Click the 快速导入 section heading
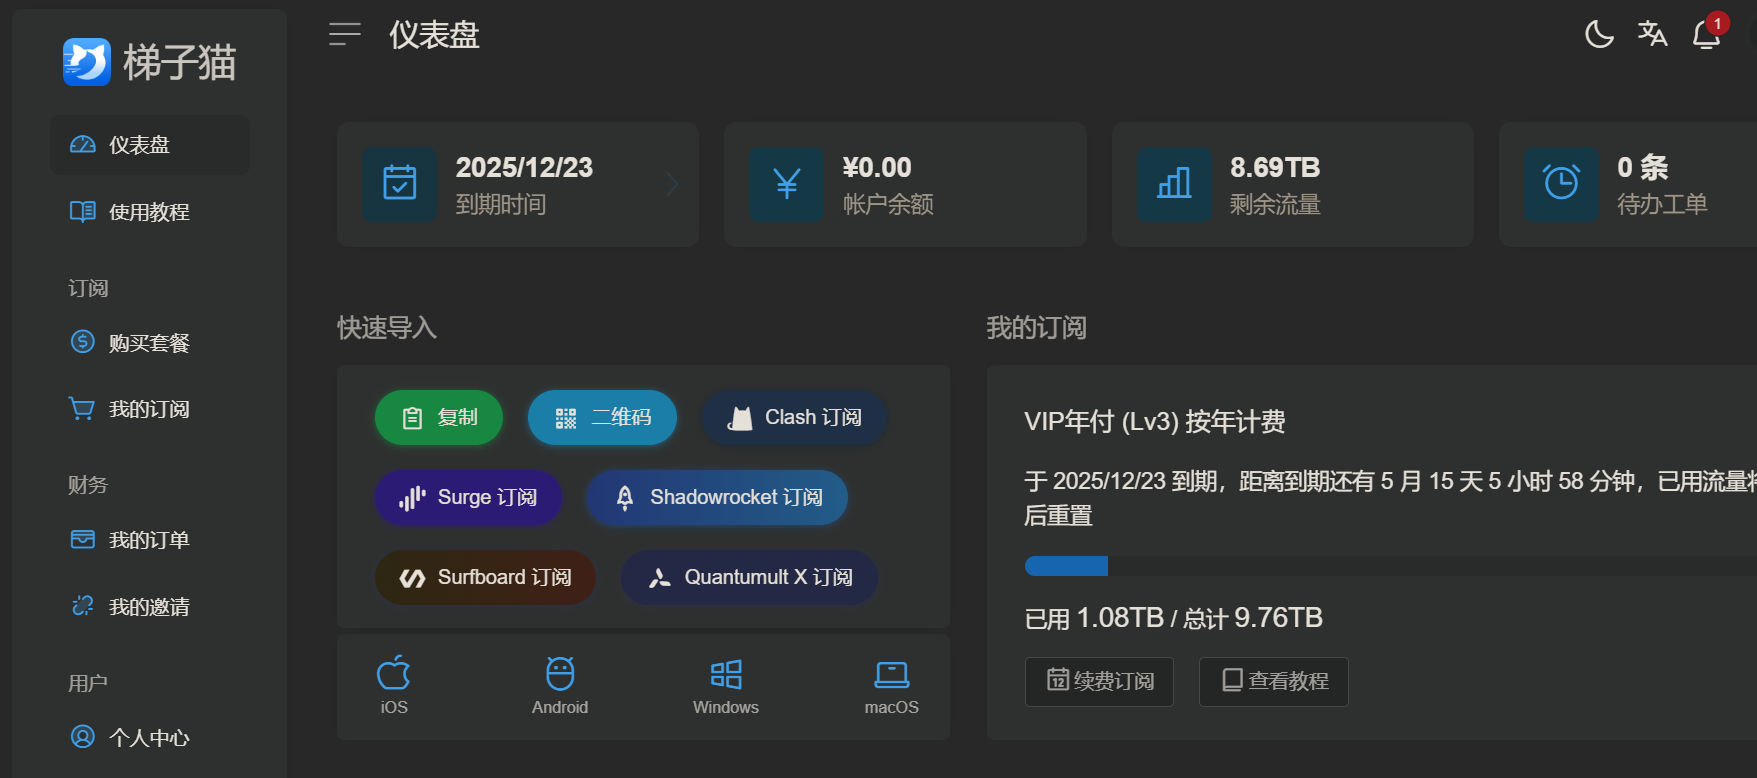Screen dimensions: 1757x778 [387, 328]
